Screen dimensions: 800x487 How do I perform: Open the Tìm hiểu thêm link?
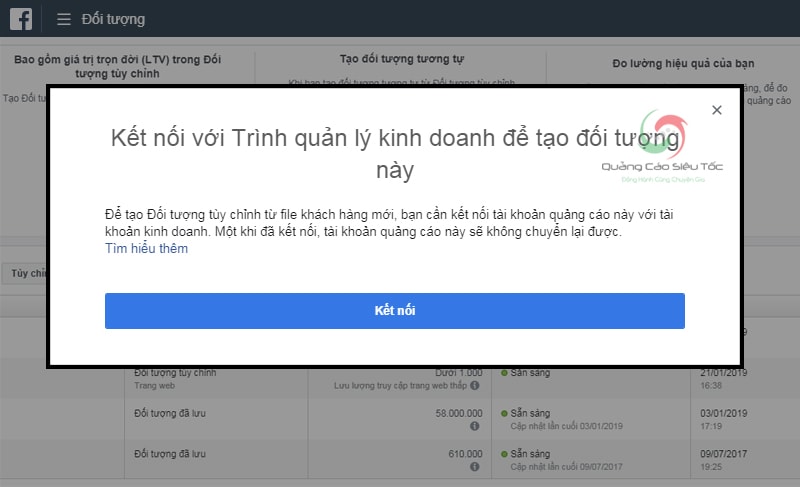click(x=146, y=248)
